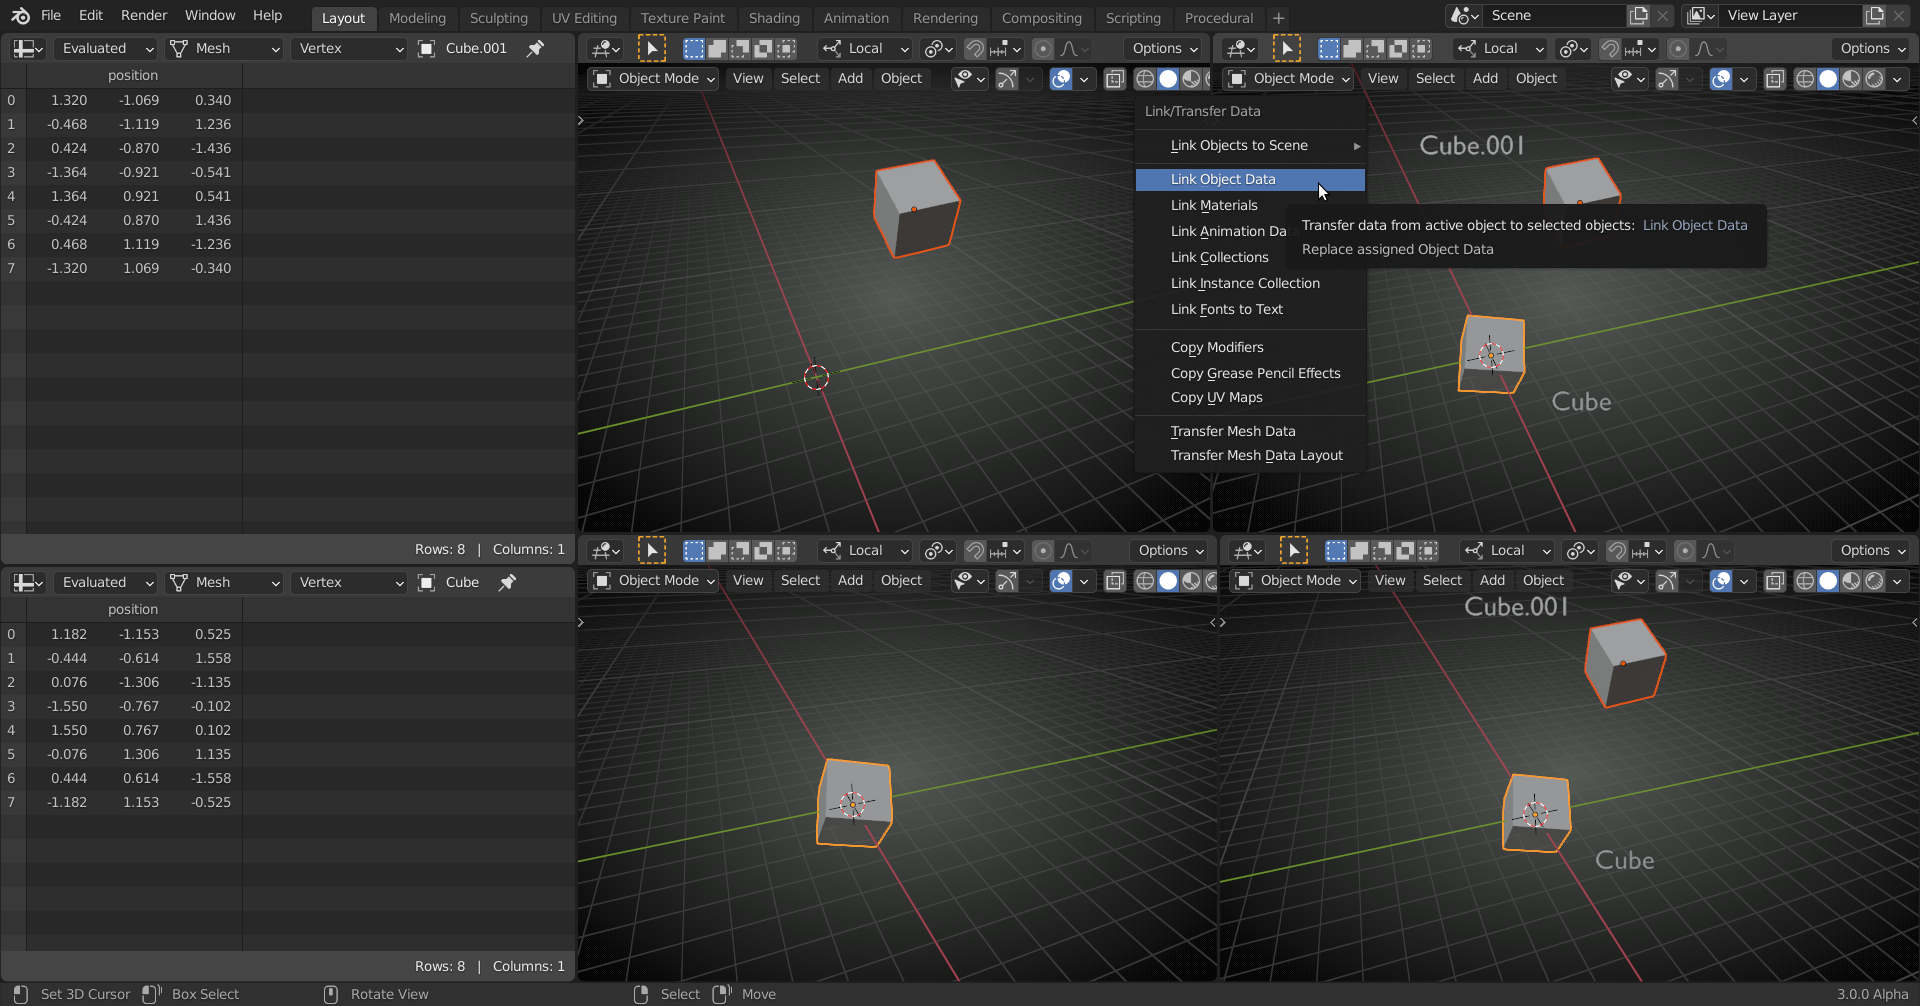Open the editor type button of top-right 3D viewport

(1240, 48)
